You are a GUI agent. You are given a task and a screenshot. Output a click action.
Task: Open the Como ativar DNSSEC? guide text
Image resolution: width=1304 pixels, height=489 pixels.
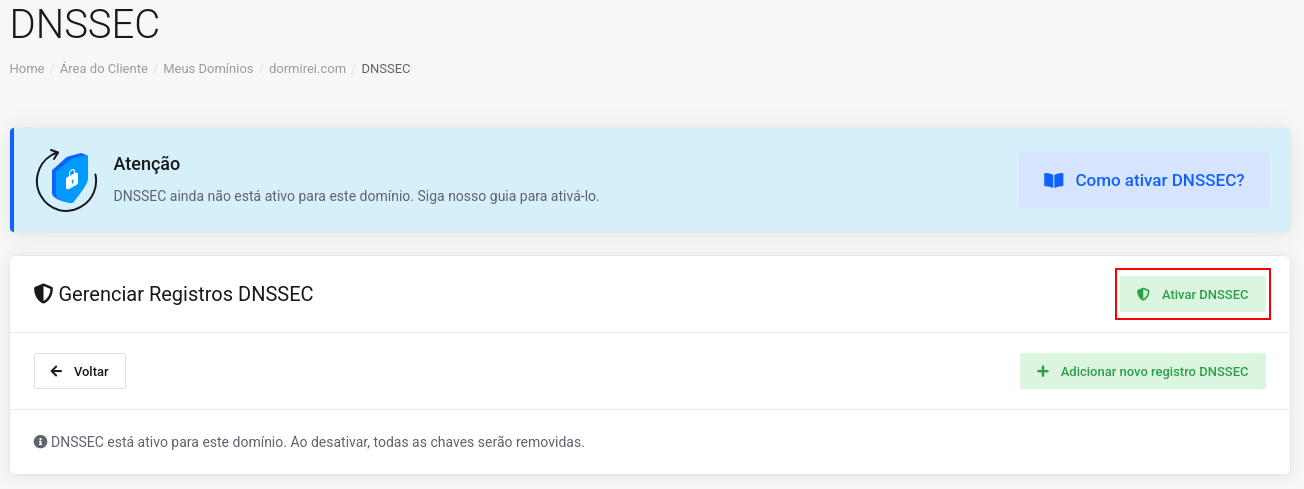point(1160,181)
